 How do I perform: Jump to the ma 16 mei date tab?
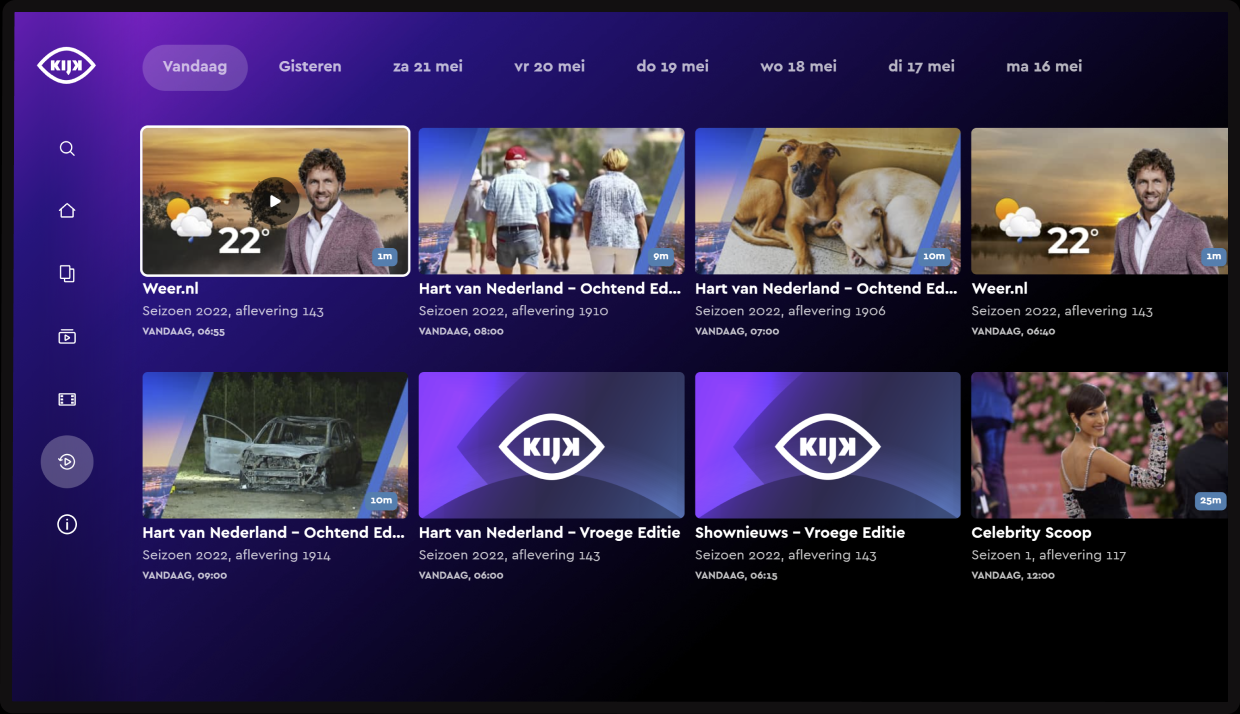1044,67
